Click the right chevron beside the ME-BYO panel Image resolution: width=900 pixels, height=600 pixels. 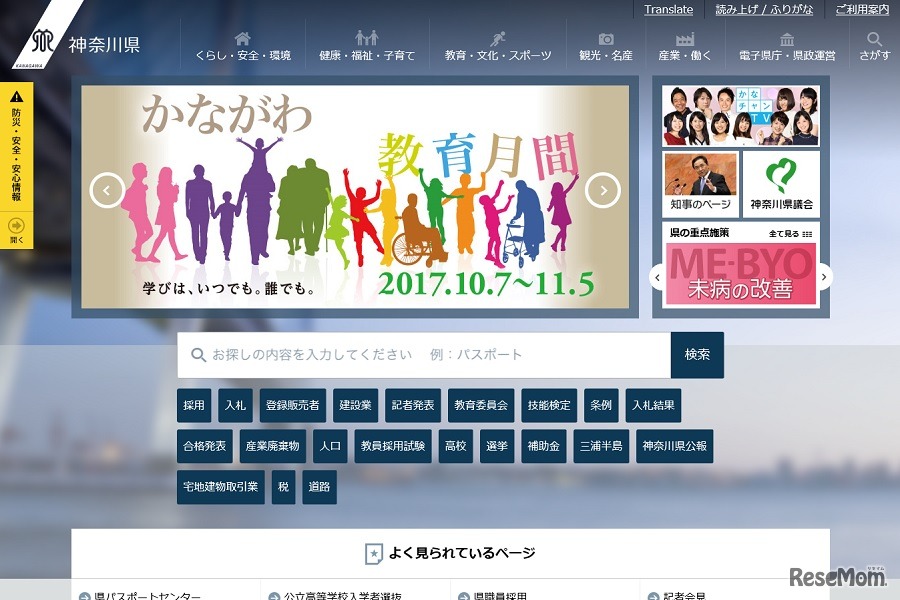point(823,278)
